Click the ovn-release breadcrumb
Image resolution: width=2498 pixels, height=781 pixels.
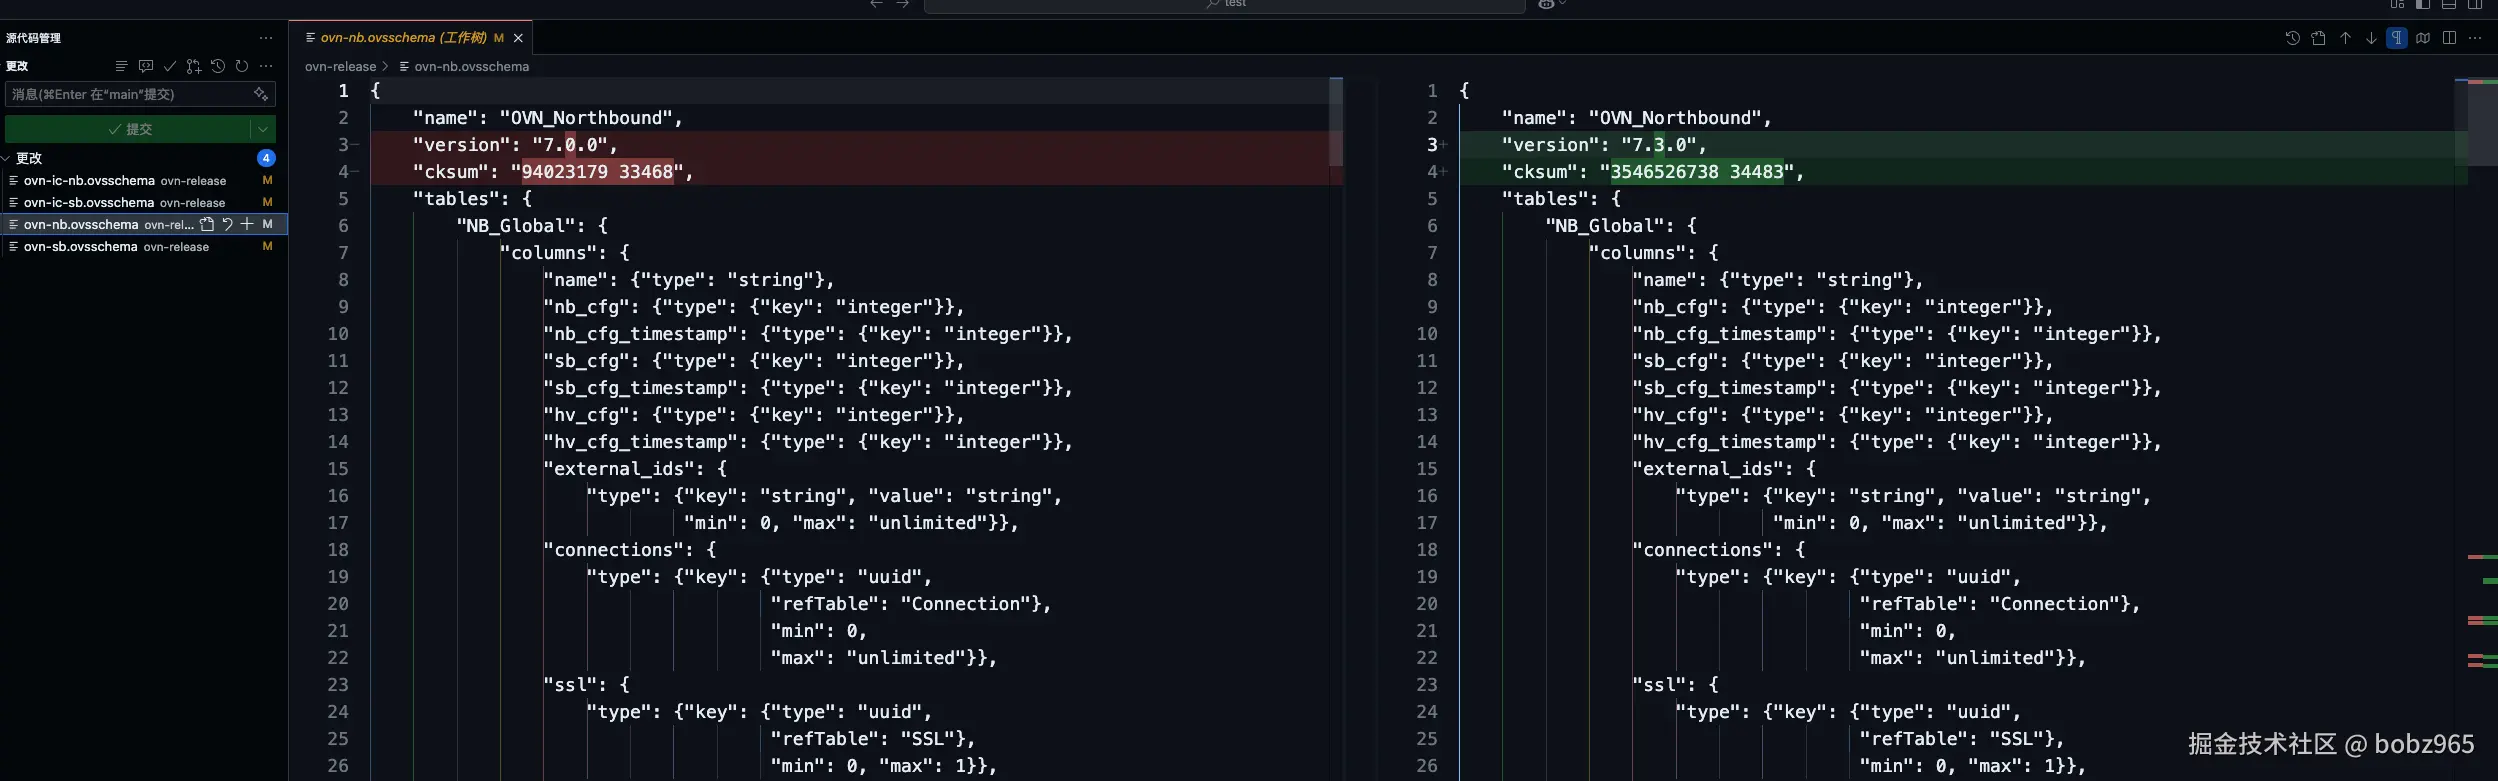(x=341, y=67)
